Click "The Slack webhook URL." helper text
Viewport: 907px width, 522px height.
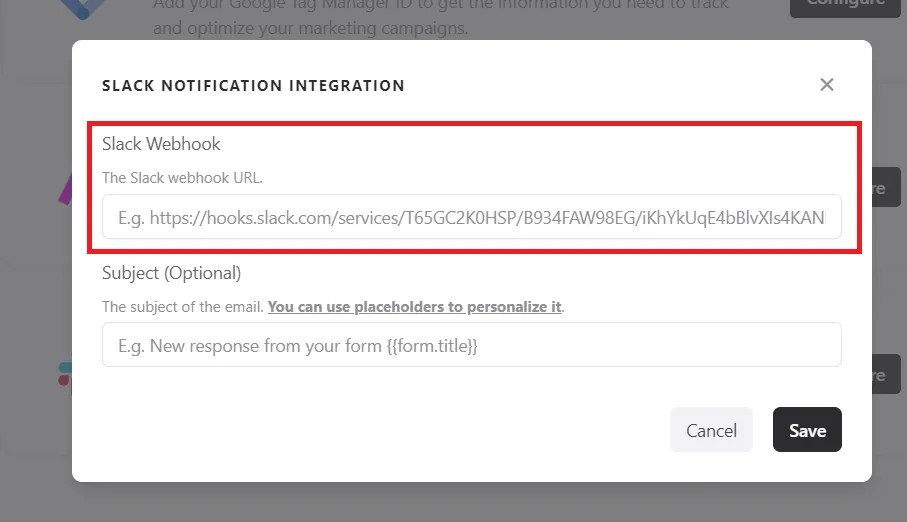182,178
